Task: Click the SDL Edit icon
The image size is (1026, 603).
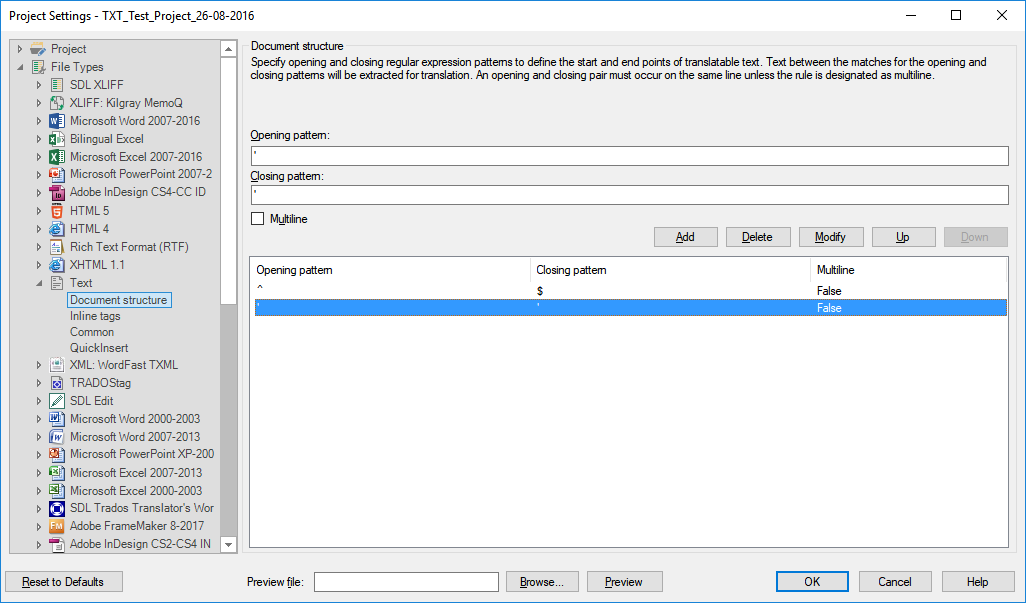Action: [57, 401]
